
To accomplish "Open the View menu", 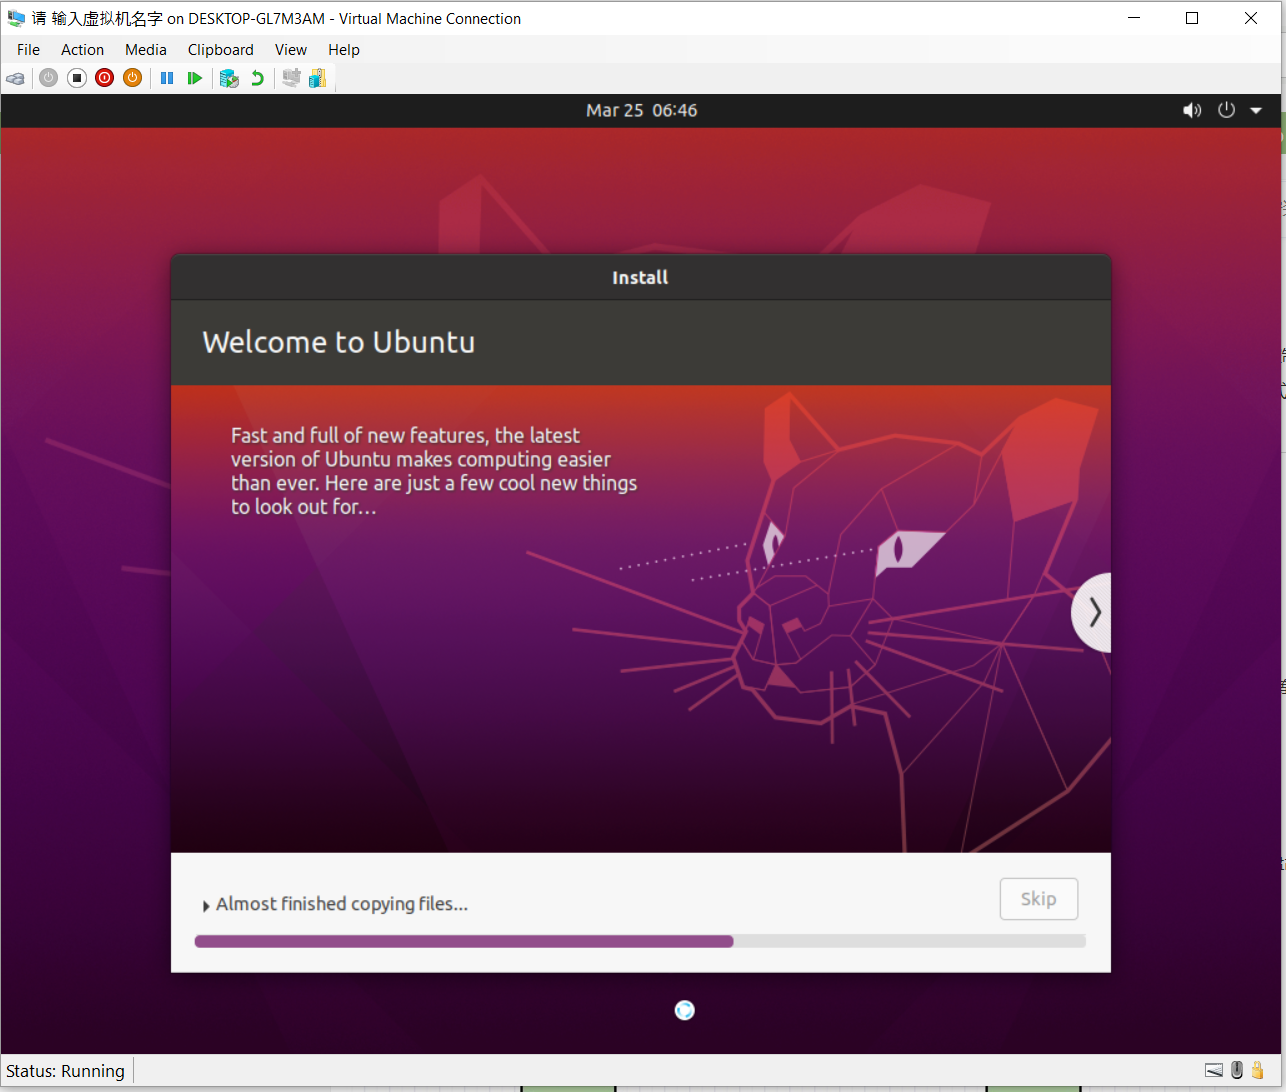I will 291,50.
